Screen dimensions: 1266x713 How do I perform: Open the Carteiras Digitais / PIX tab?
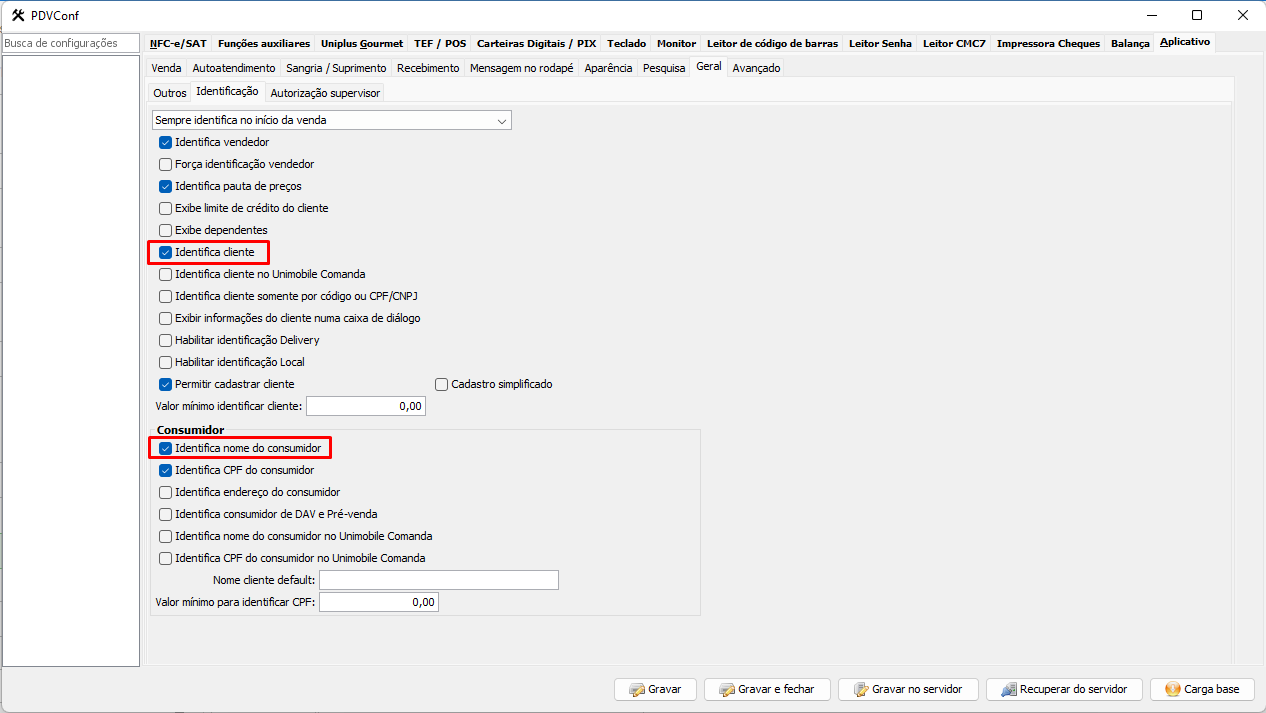(536, 44)
